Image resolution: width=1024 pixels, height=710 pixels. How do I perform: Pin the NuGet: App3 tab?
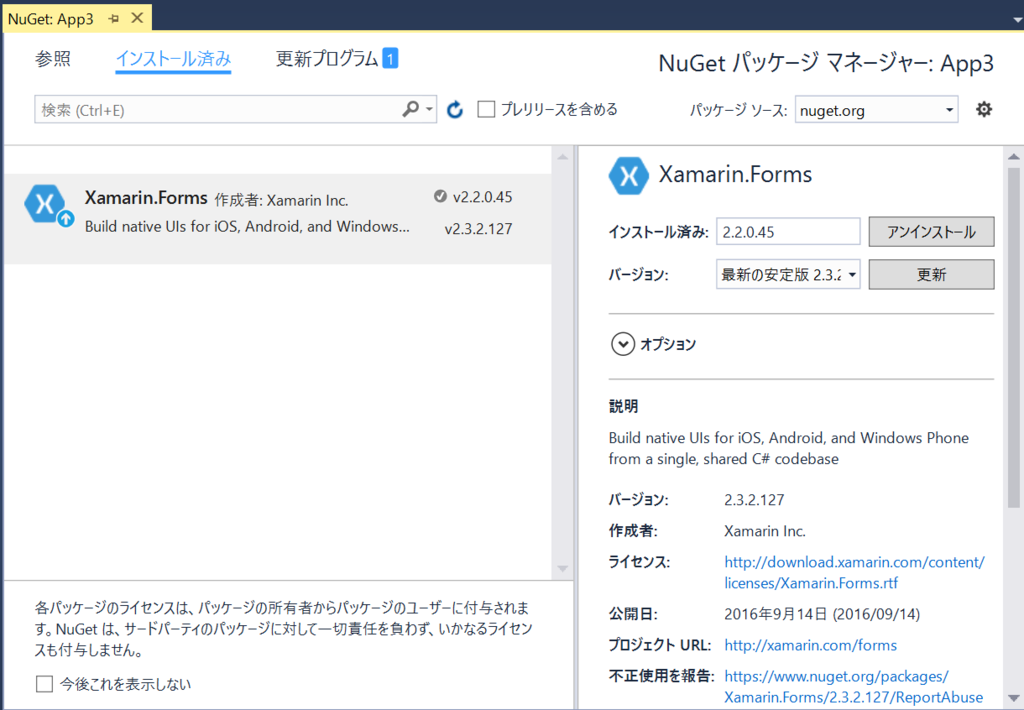(114, 19)
